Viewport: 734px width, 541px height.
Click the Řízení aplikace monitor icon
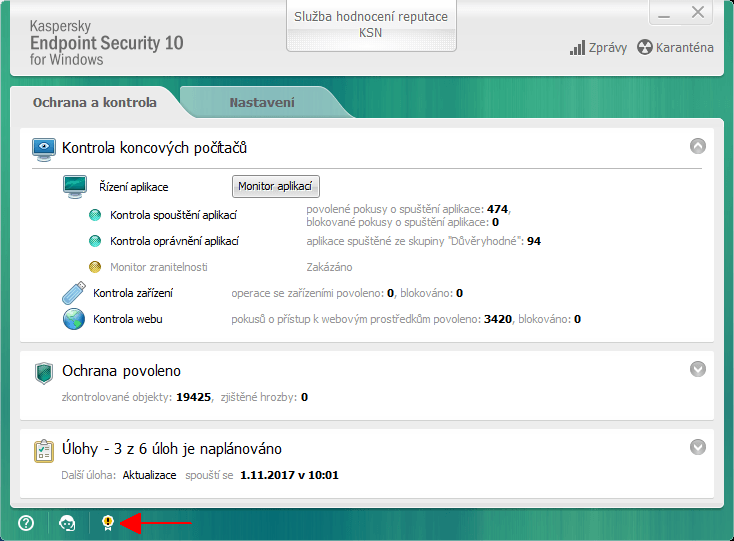coord(75,187)
